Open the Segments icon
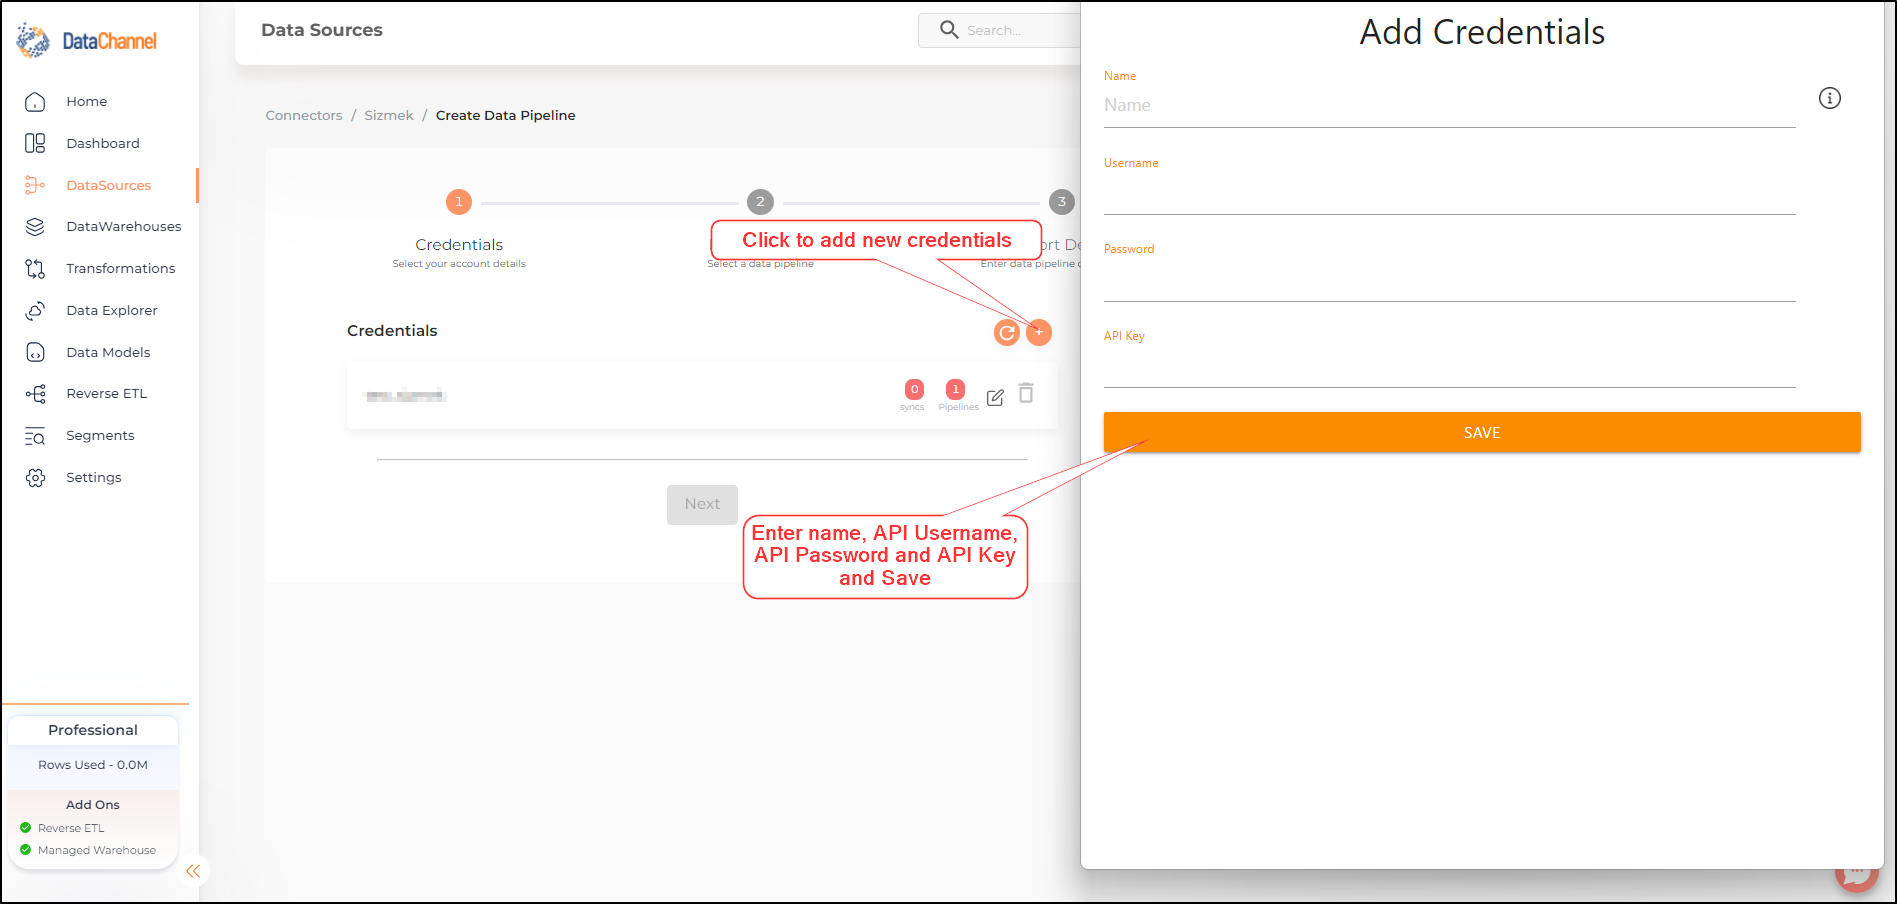The width and height of the screenshot is (1897, 904). (35, 436)
